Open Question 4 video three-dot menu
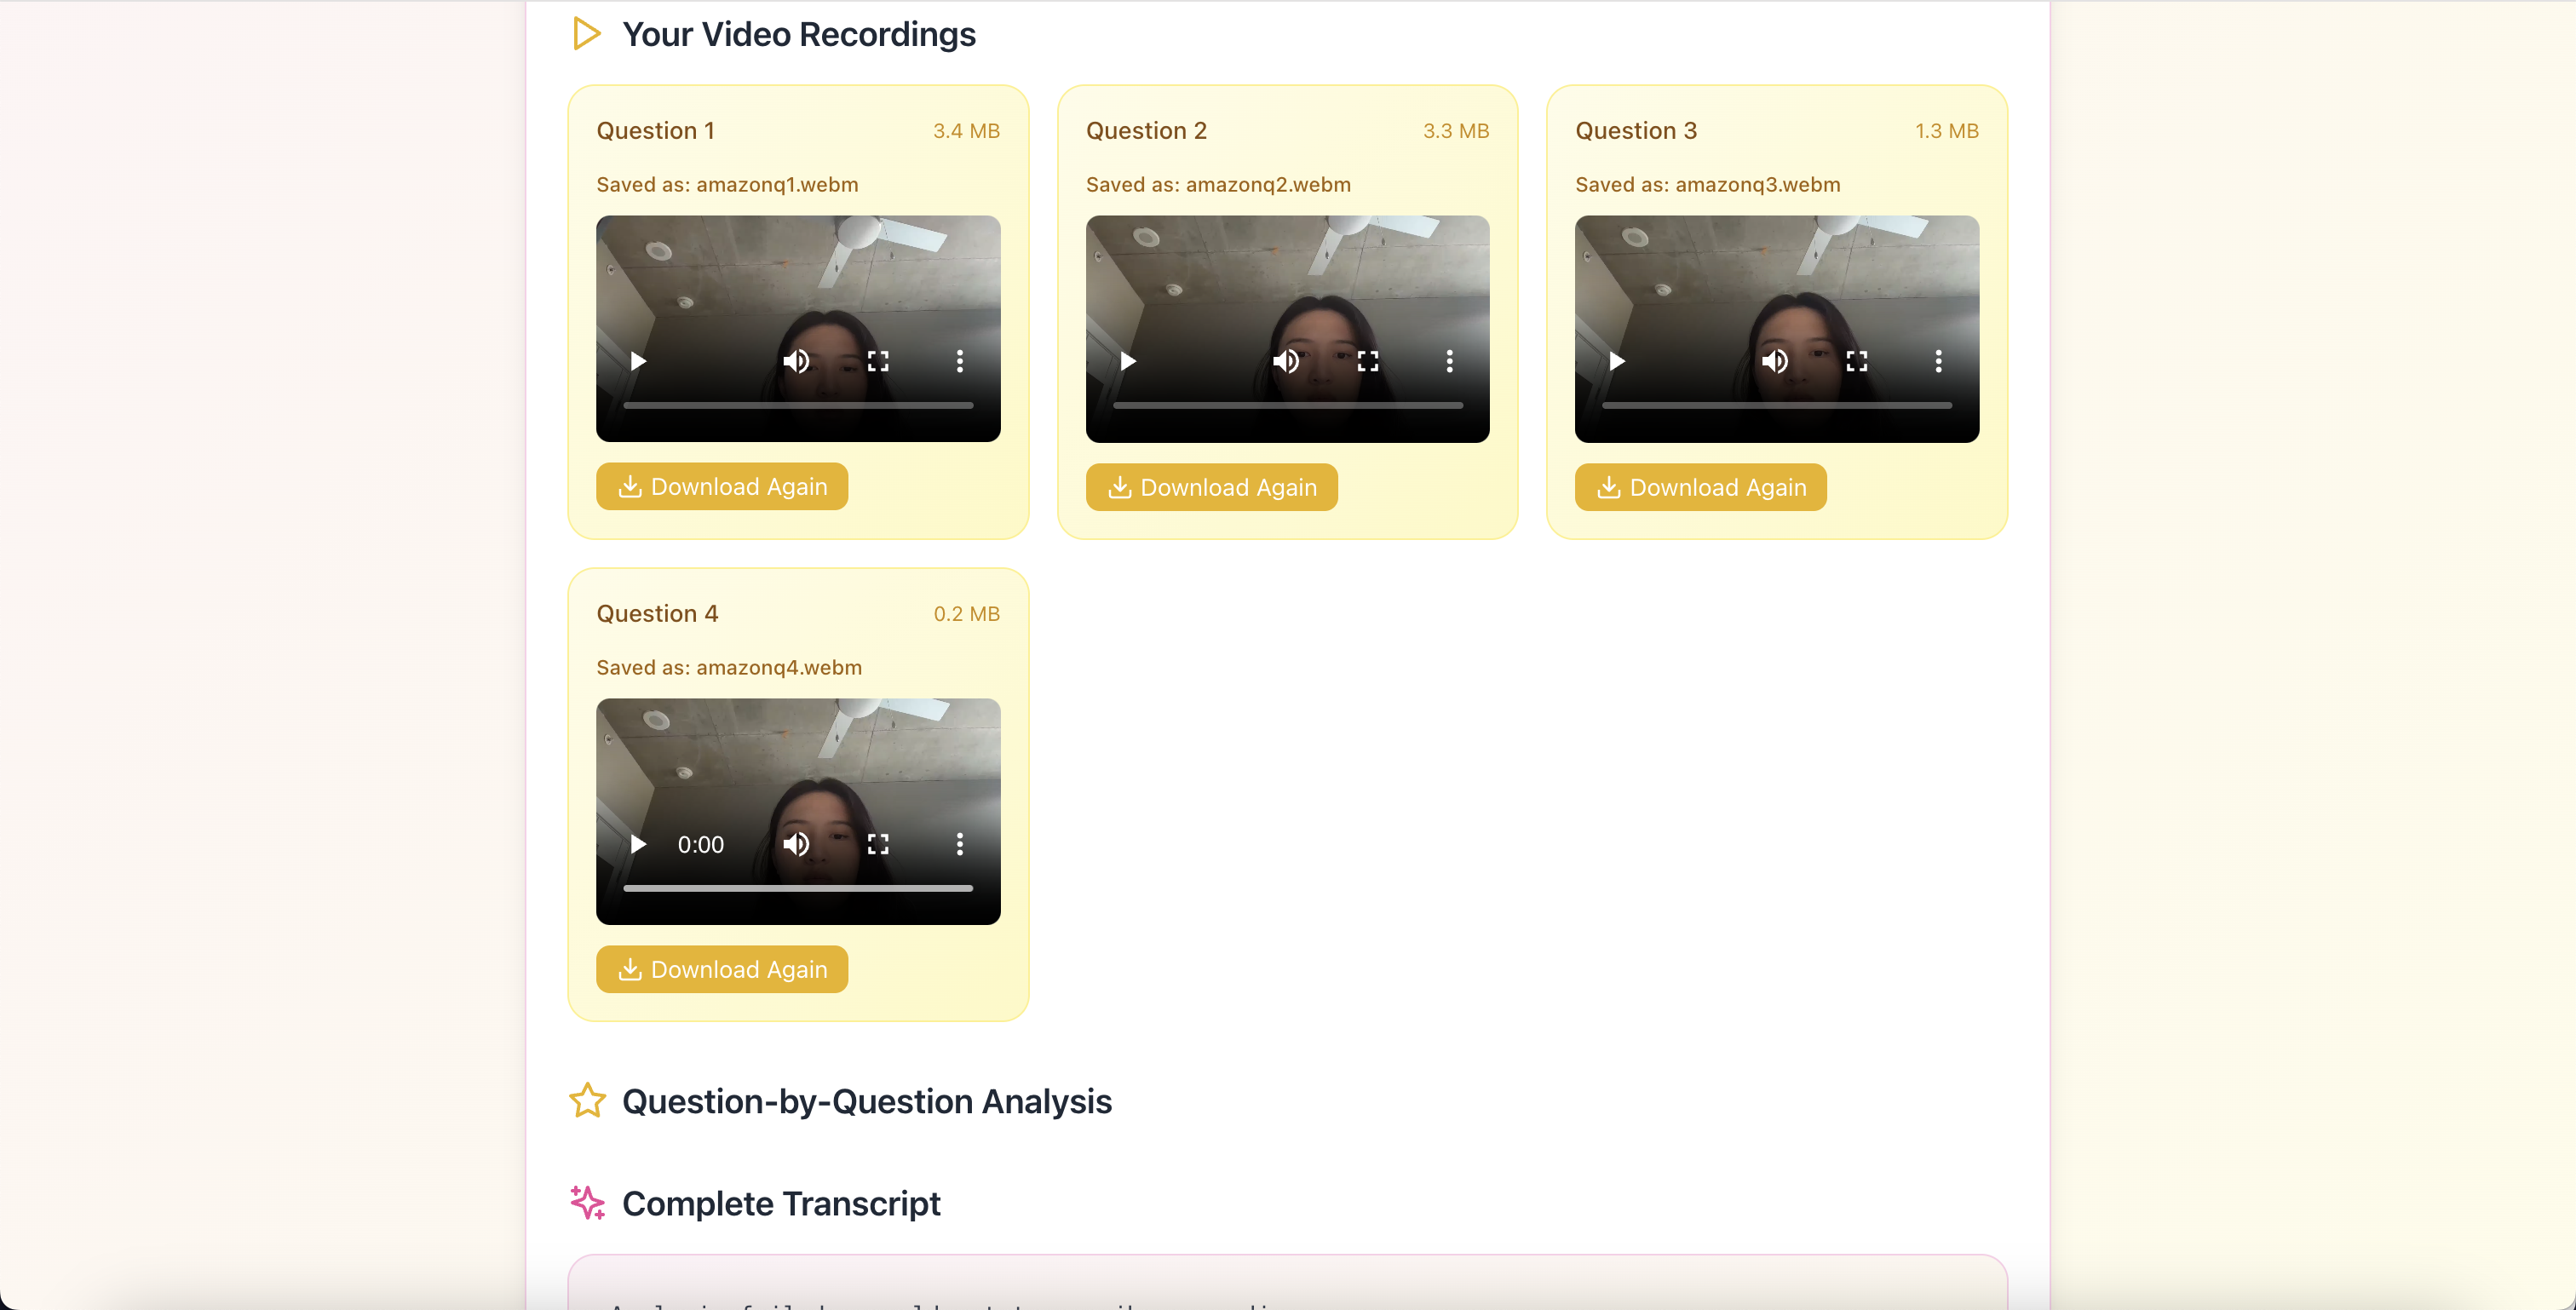The width and height of the screenshot is (2576, 1310). point(959,844)
